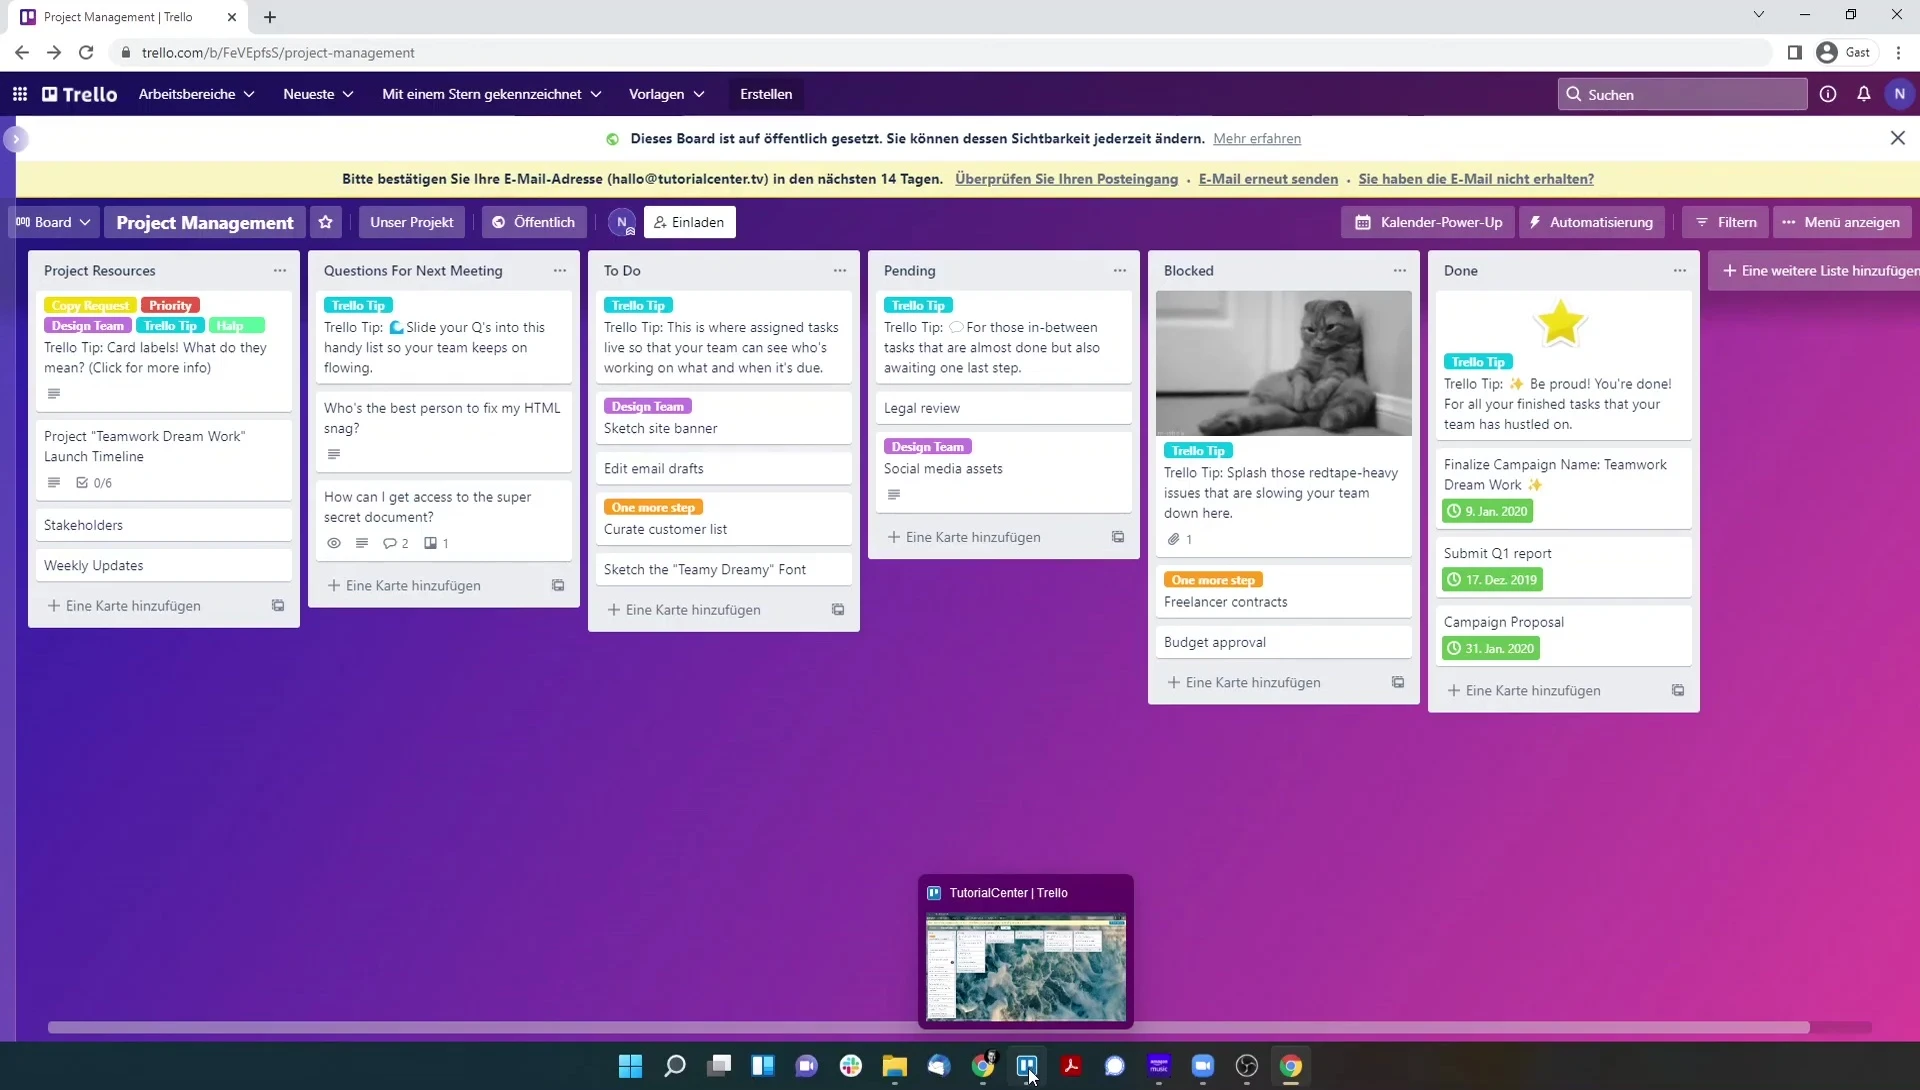Screen dimensions: 1920x1090
Task: Focus the Suchen search field
Action: click(x=1682, y=94)
